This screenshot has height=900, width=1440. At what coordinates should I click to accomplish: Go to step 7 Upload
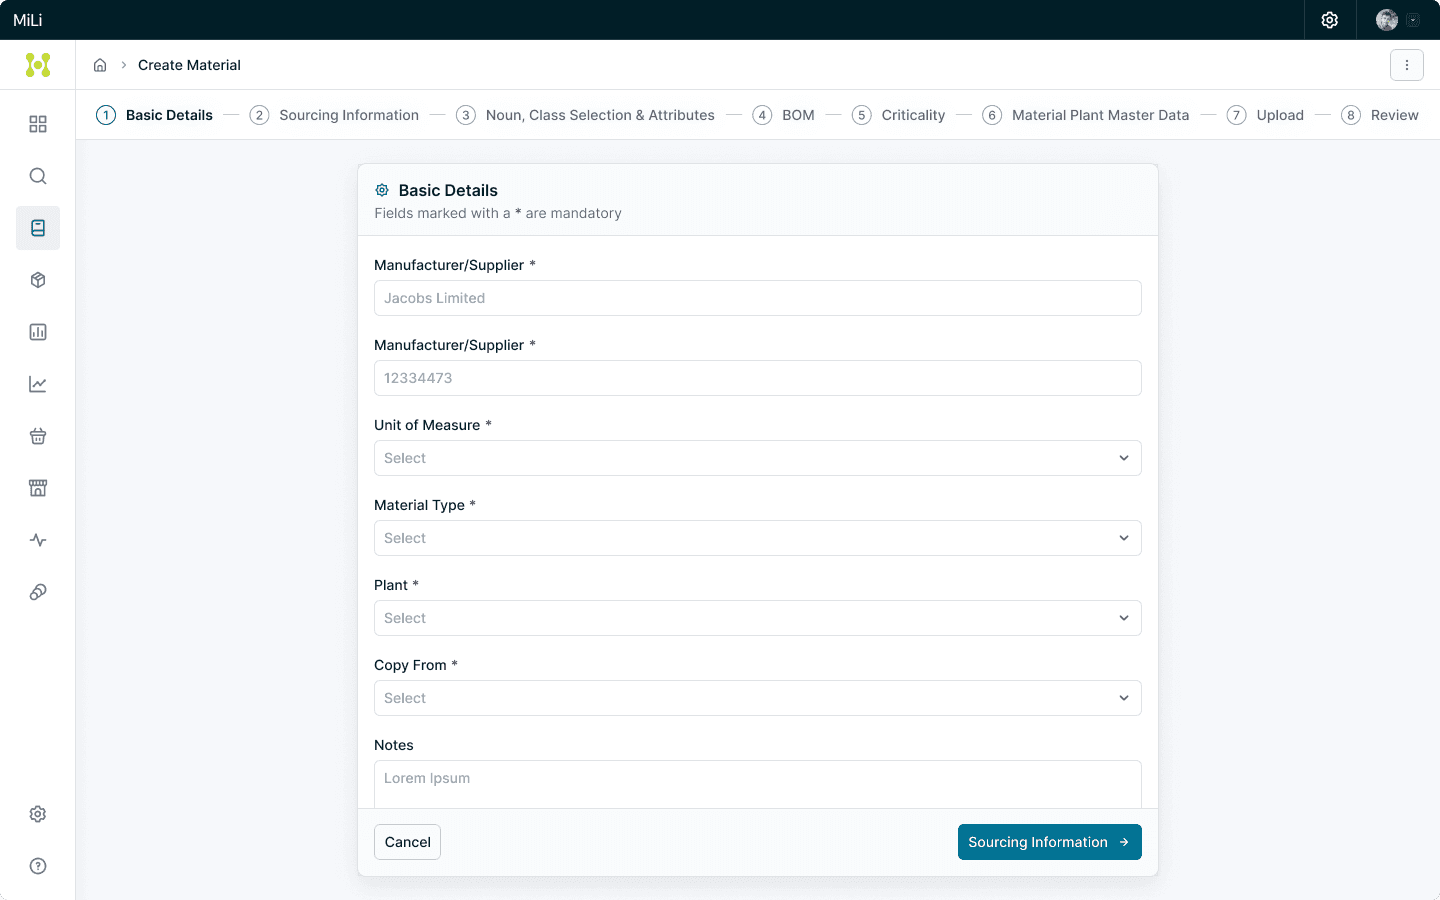[1266, 115]
